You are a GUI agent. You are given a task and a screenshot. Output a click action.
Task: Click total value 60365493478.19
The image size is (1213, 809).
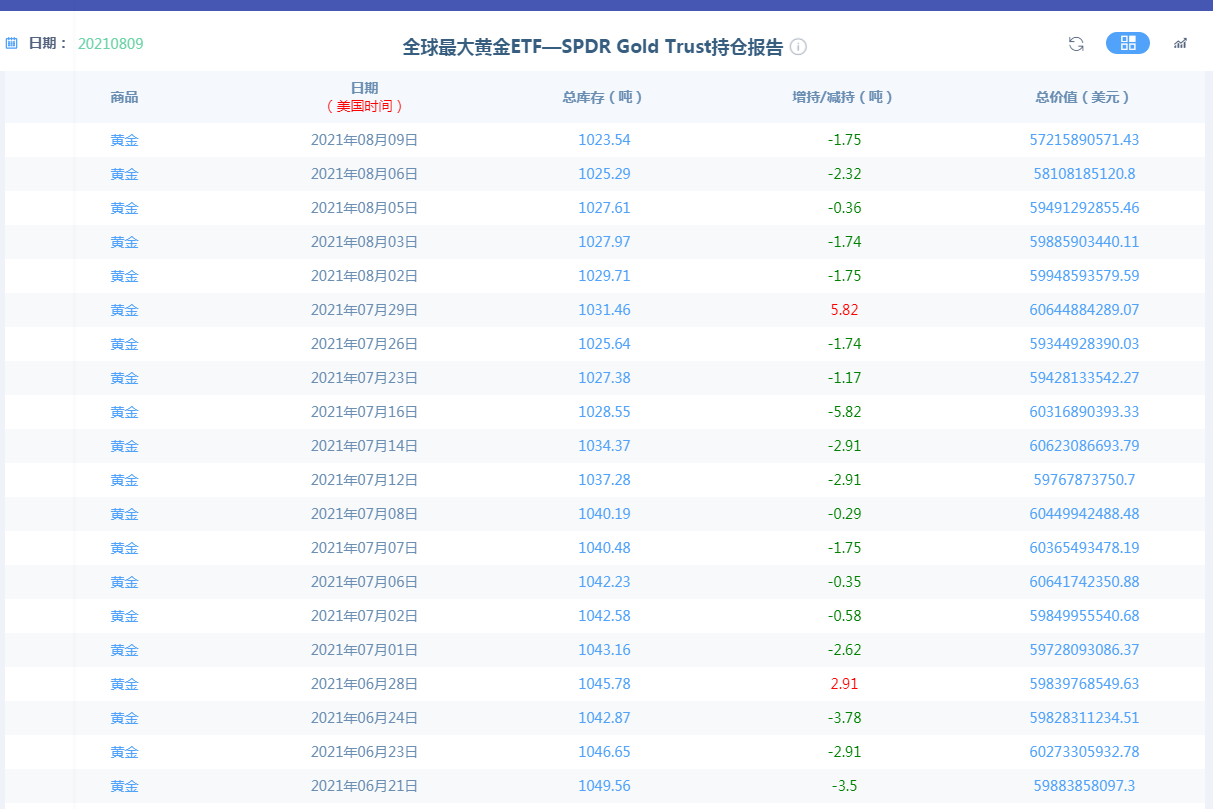coord(1085,548)
